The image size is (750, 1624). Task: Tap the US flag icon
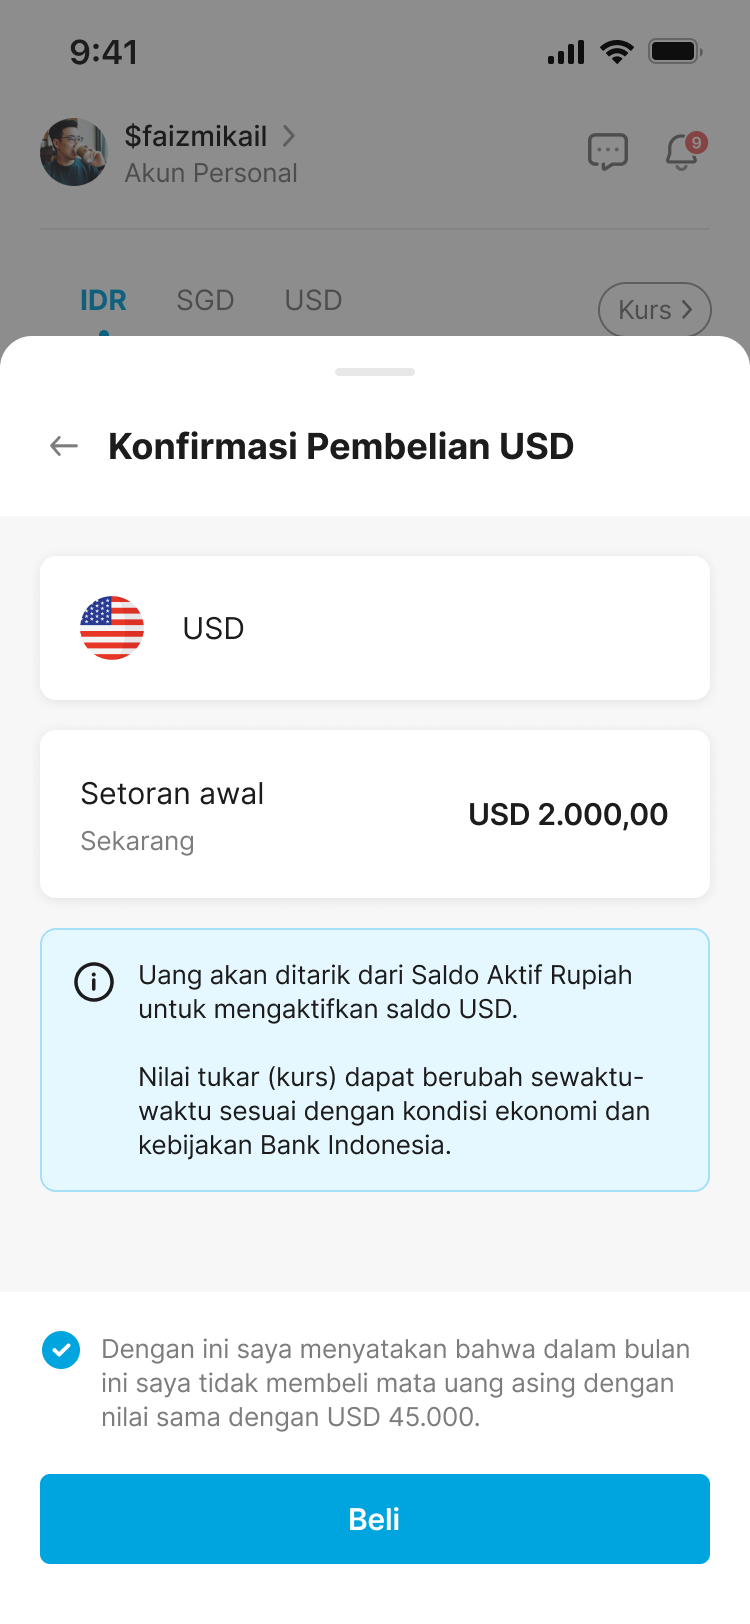pyautogui.click(x=112, y=628)
